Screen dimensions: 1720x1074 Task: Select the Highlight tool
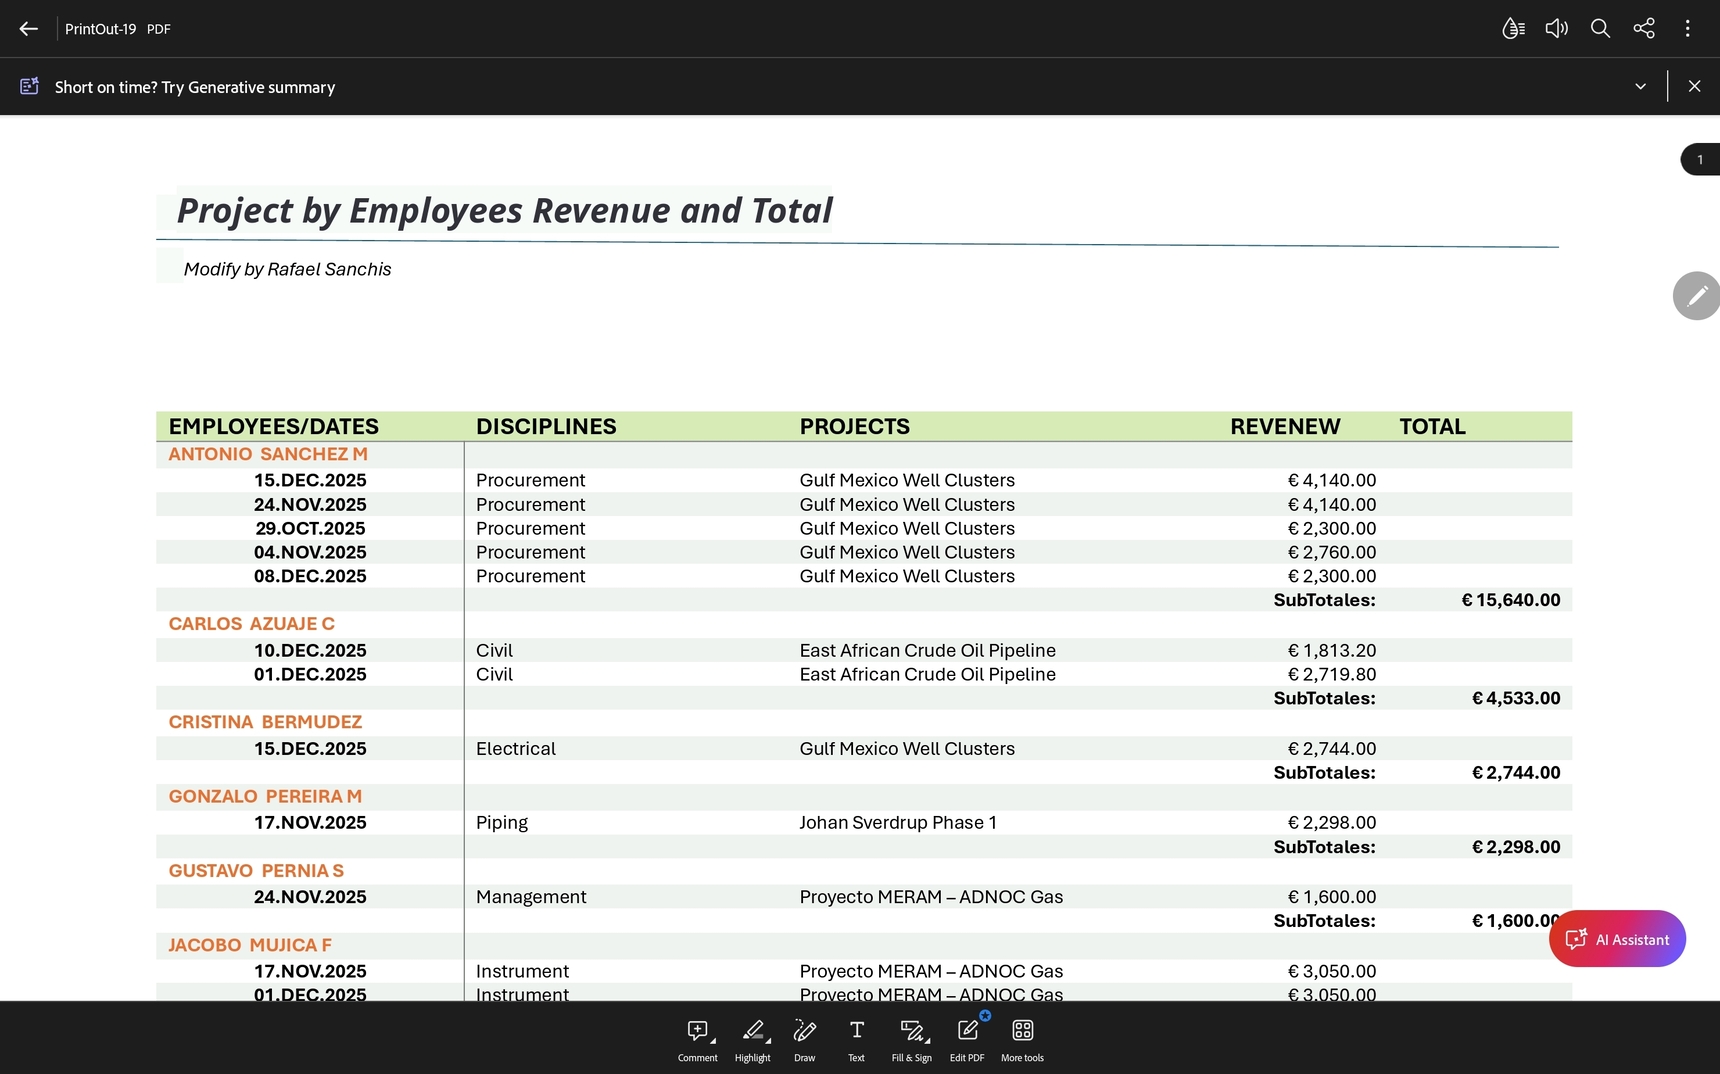point(753,1039)
